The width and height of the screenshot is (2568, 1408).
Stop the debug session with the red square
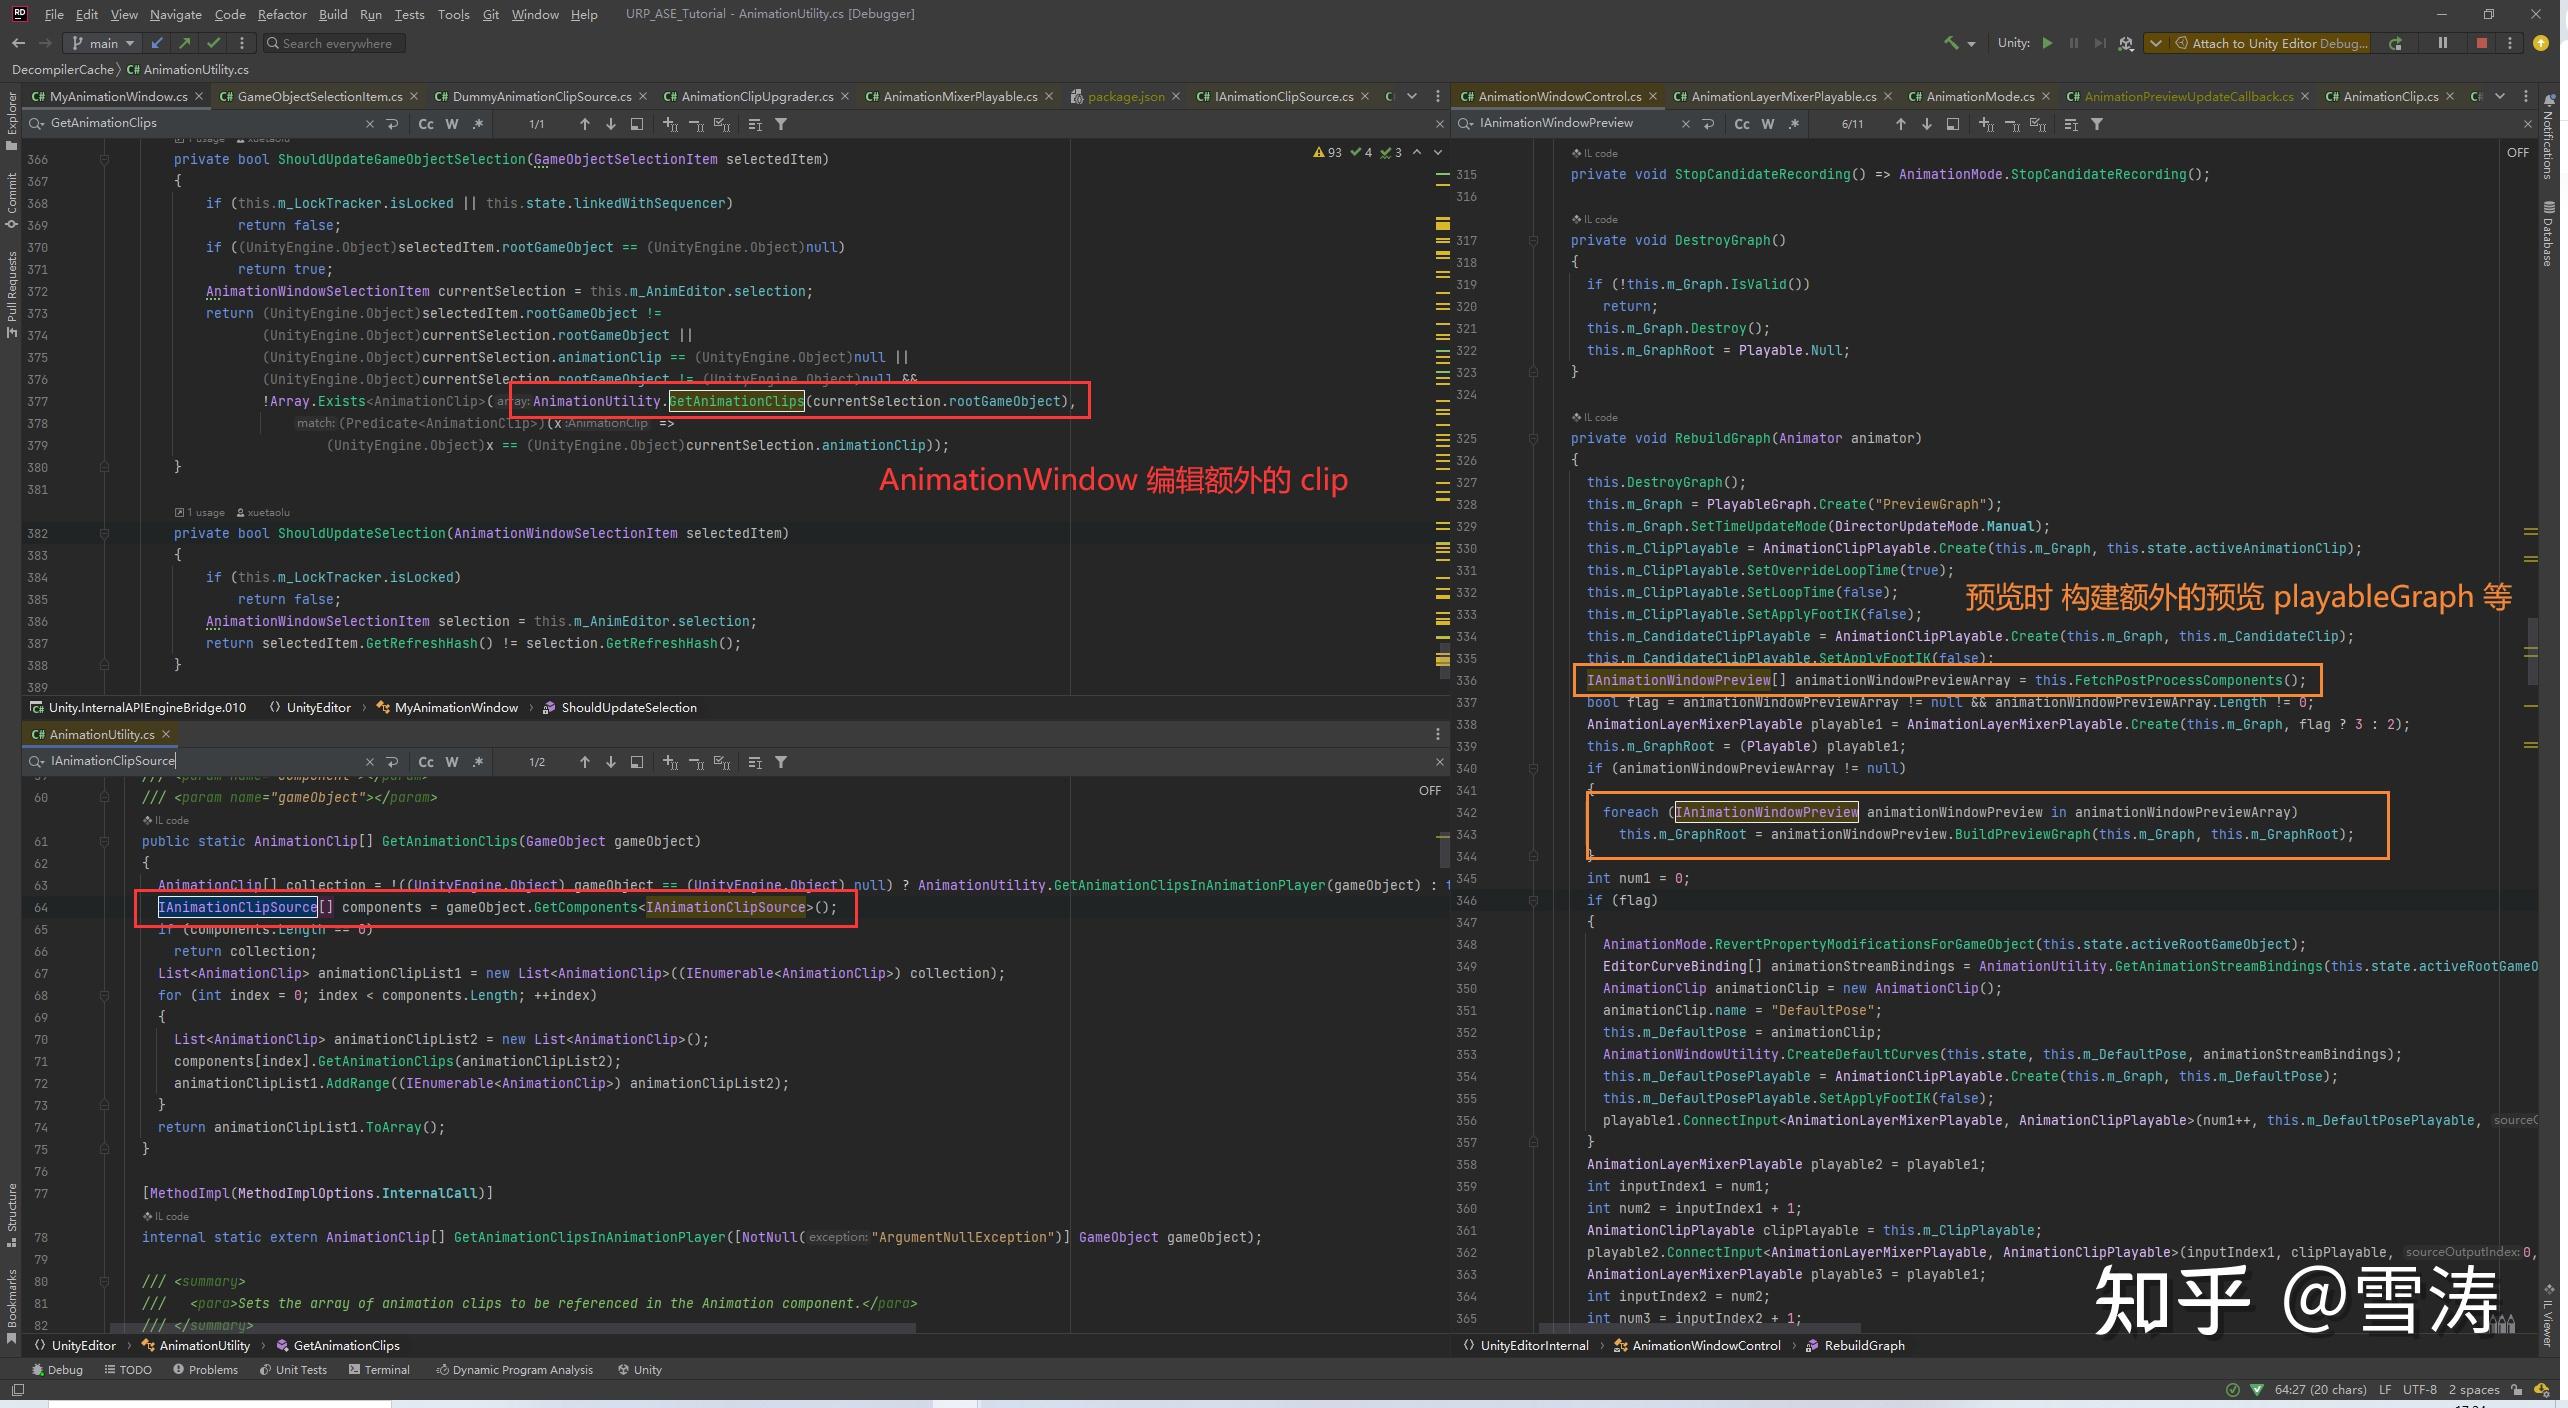[x=2481, y=43]
